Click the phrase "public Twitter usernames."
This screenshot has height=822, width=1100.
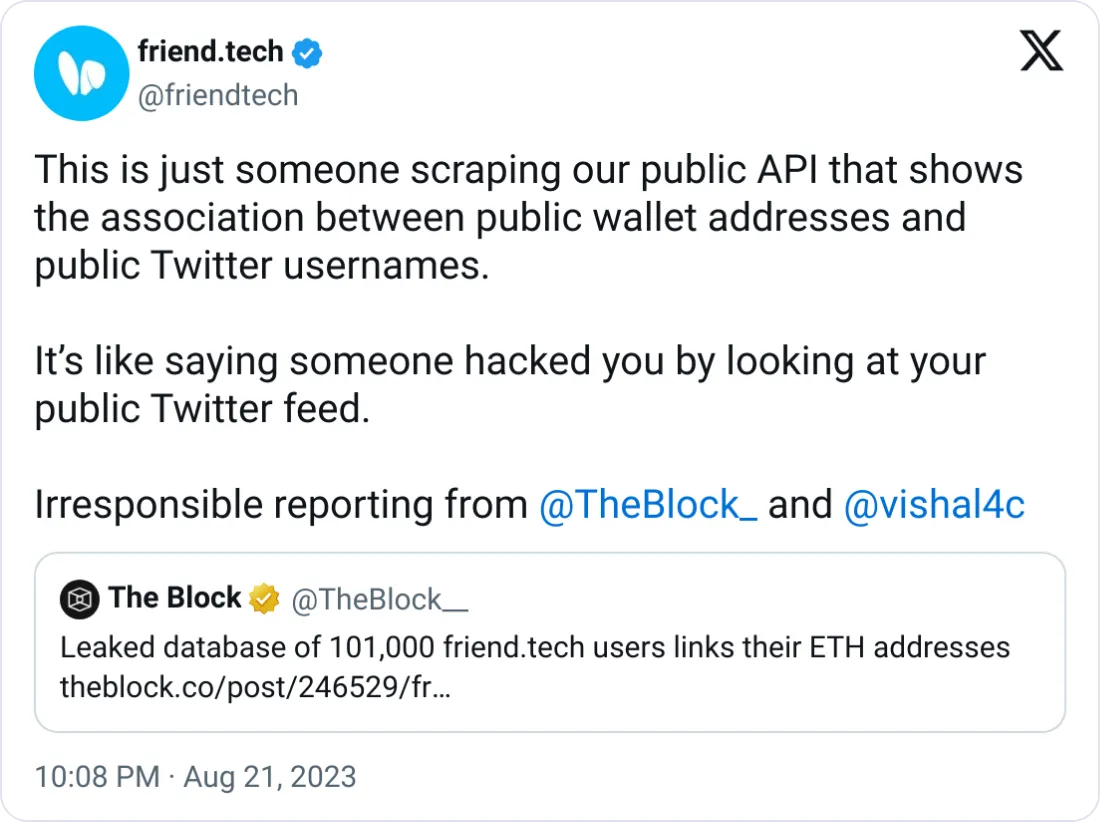[262, 265]
